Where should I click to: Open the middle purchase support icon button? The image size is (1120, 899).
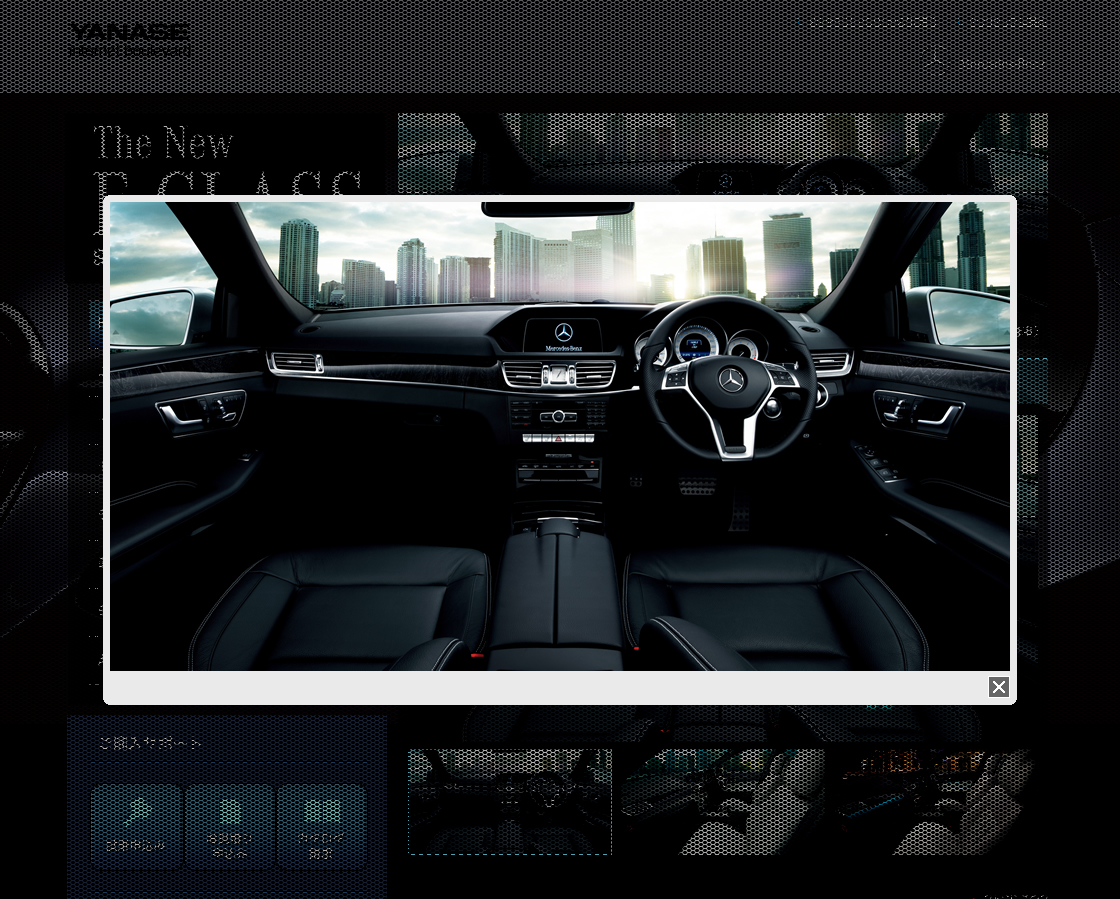click(x=229, y=826)
